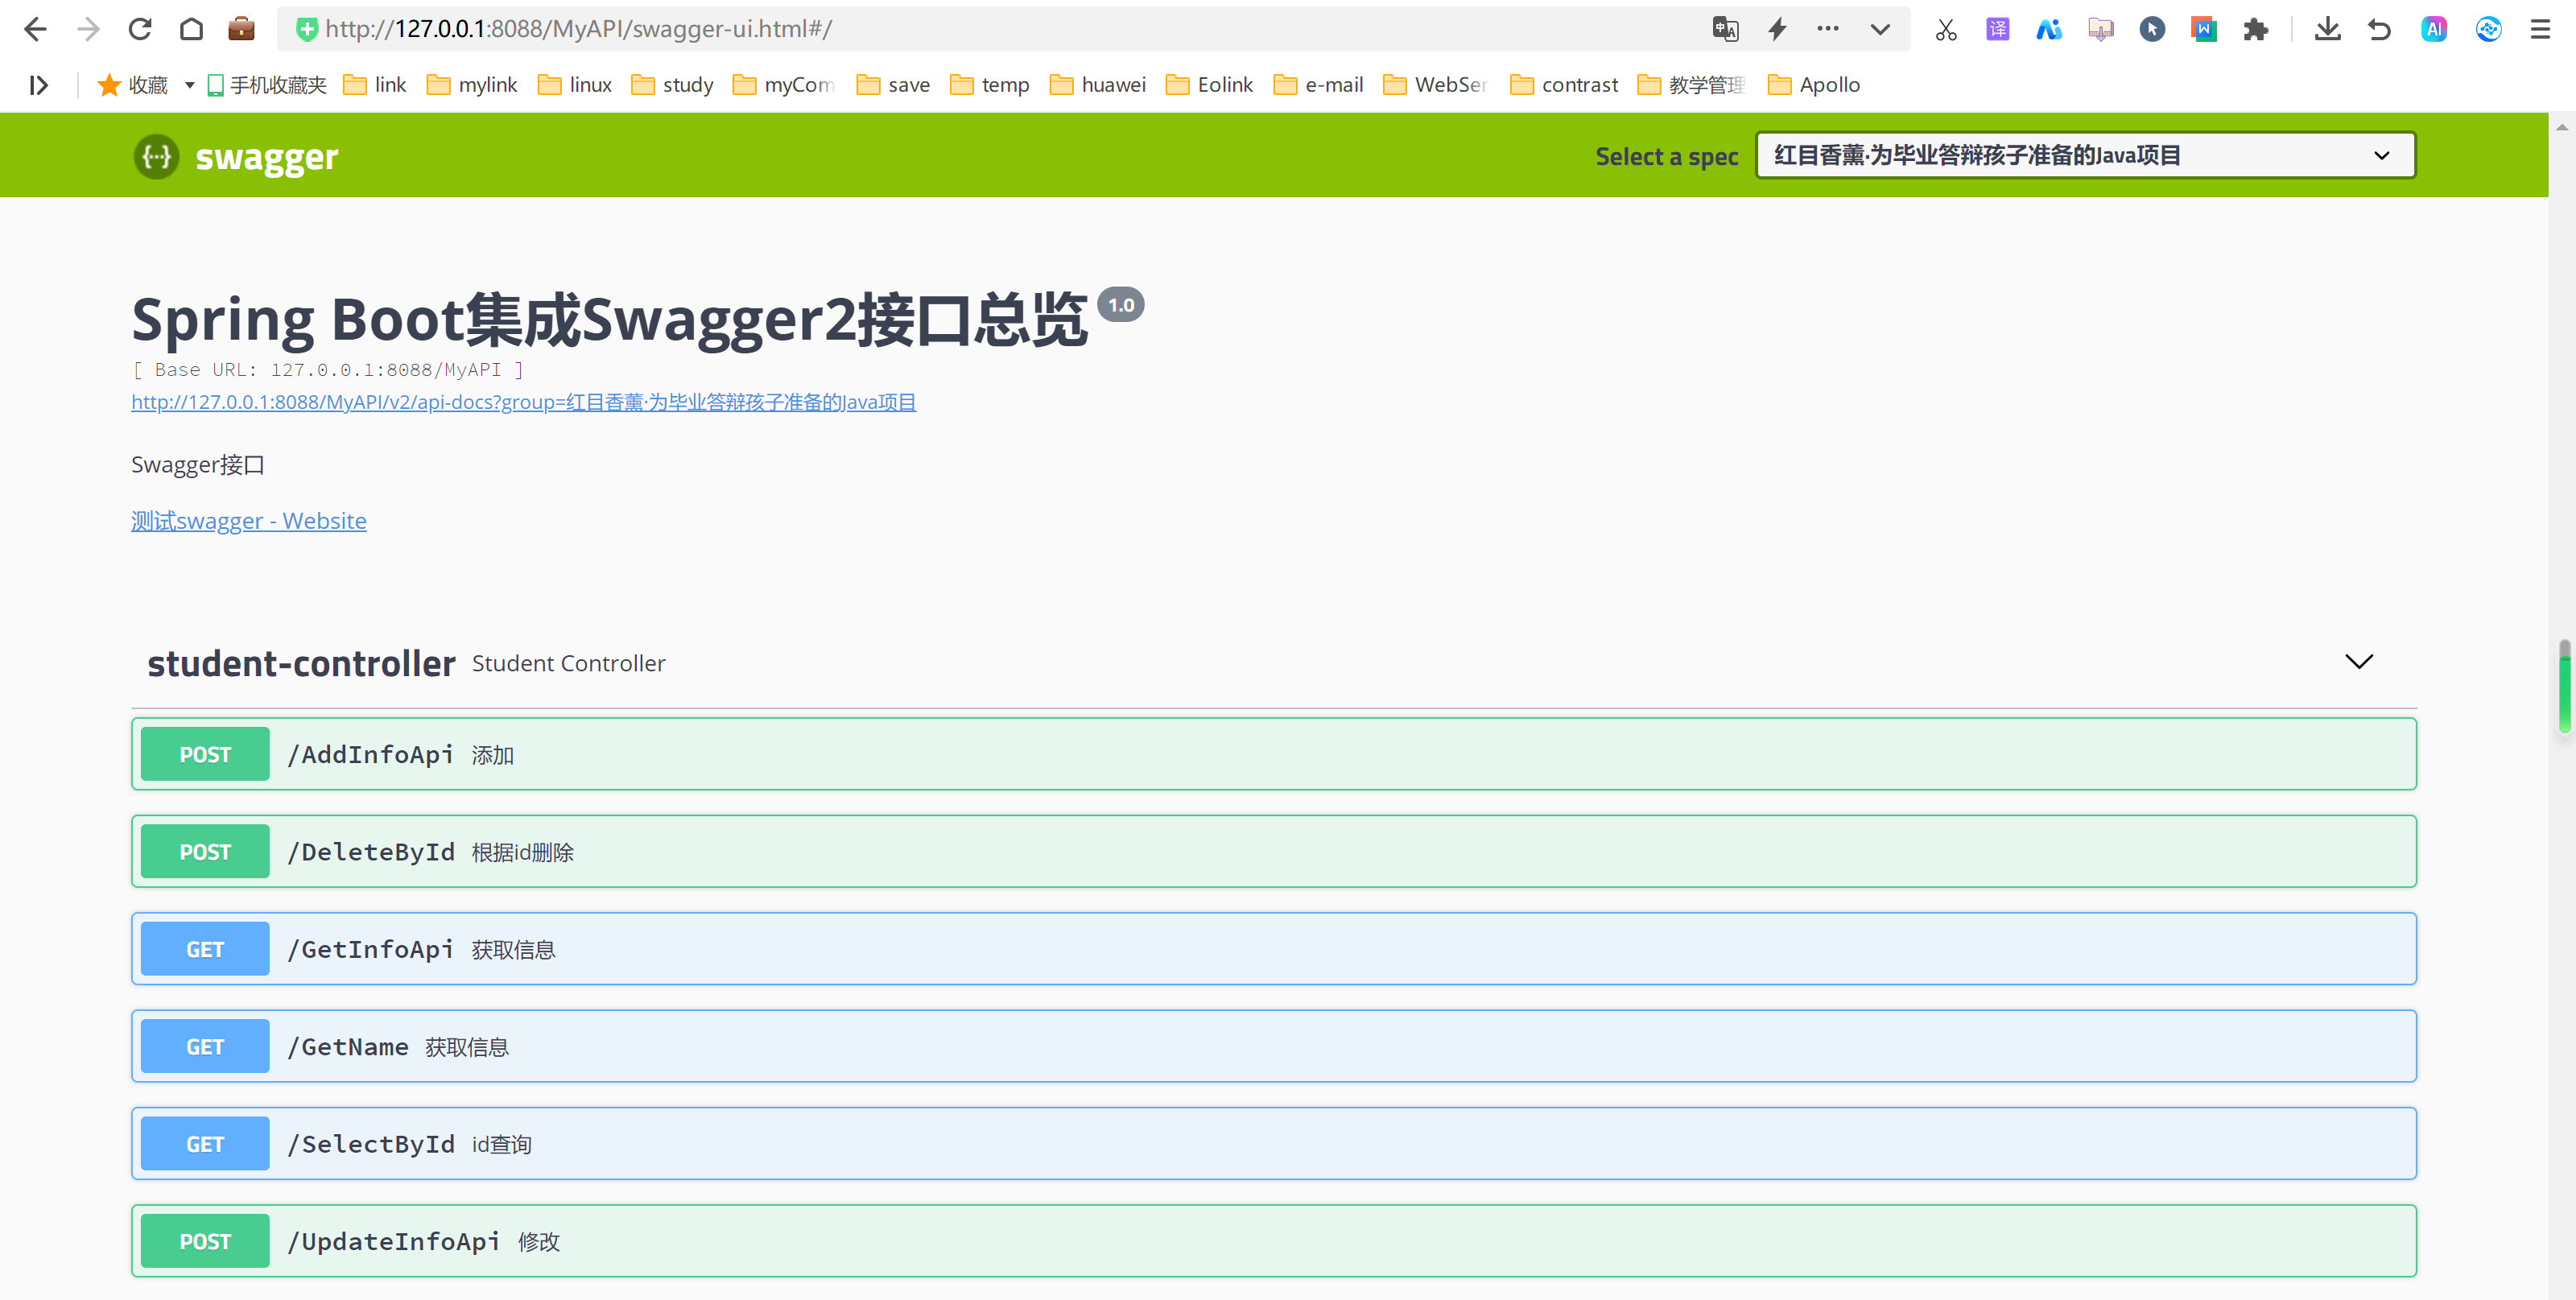Open the mylink bookmark folder
The height and width of the screenshot is (1300, 2576).
pyautogui.click(x=472, y=85)
